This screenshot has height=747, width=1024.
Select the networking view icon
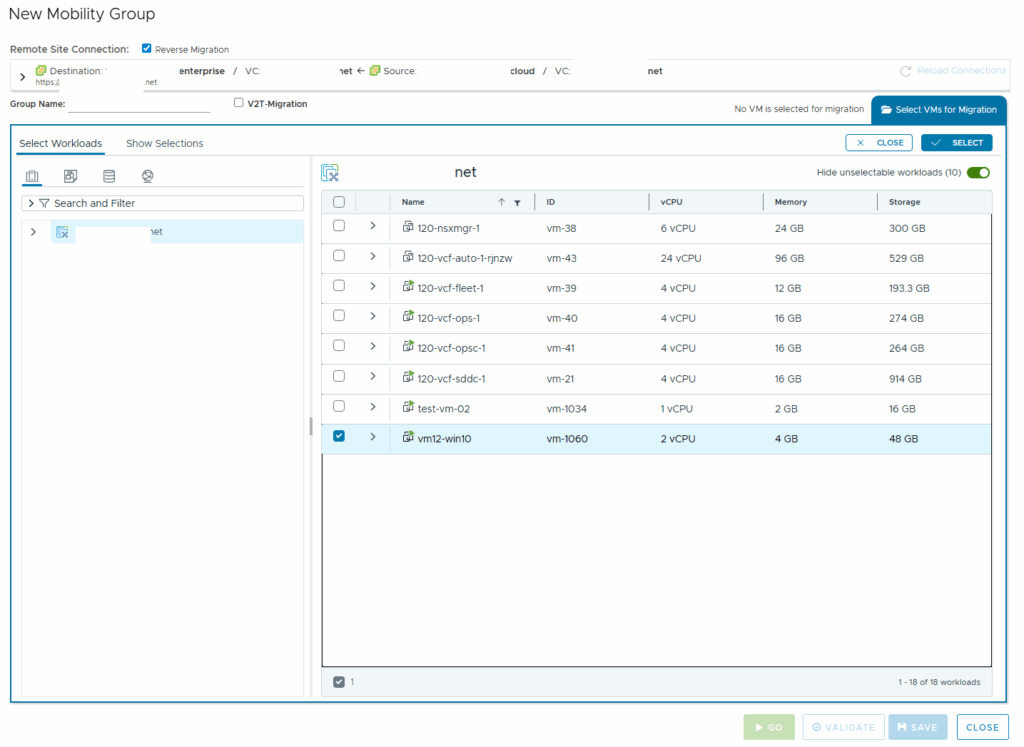coord(147,177)
